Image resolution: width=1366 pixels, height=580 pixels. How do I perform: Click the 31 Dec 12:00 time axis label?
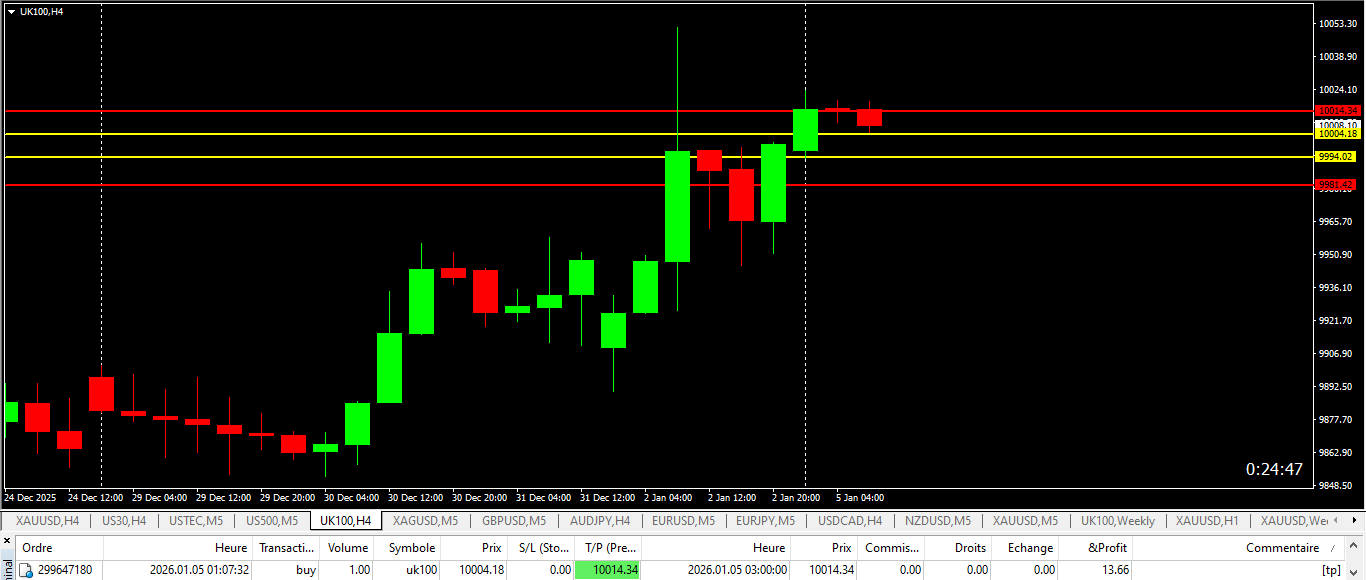coord(607,497)
